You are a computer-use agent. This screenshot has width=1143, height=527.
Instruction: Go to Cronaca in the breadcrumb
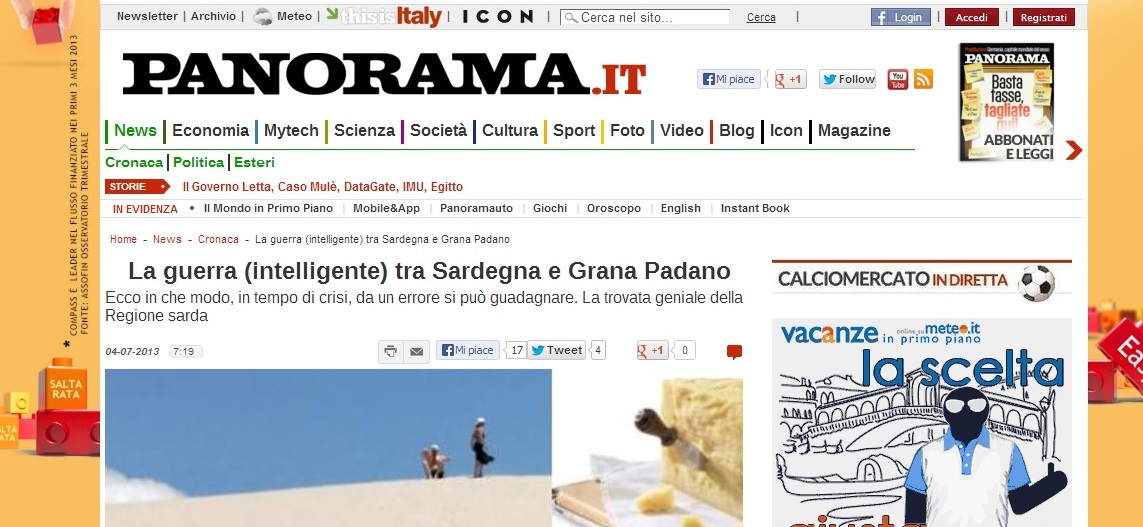218,239
